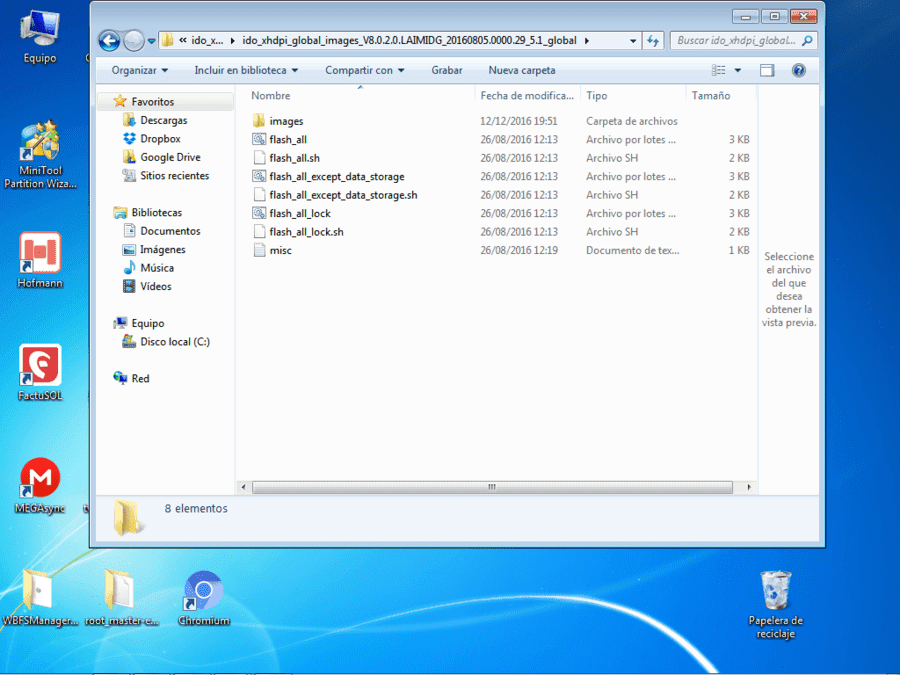
Task: Open Descargas in the sidebar
Action: tap(164, 121)
